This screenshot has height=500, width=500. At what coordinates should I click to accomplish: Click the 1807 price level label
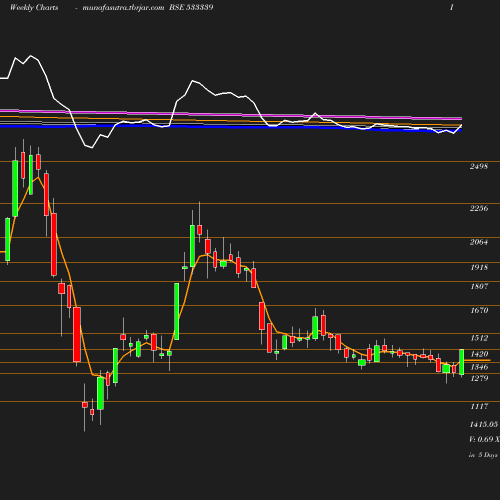479,286
